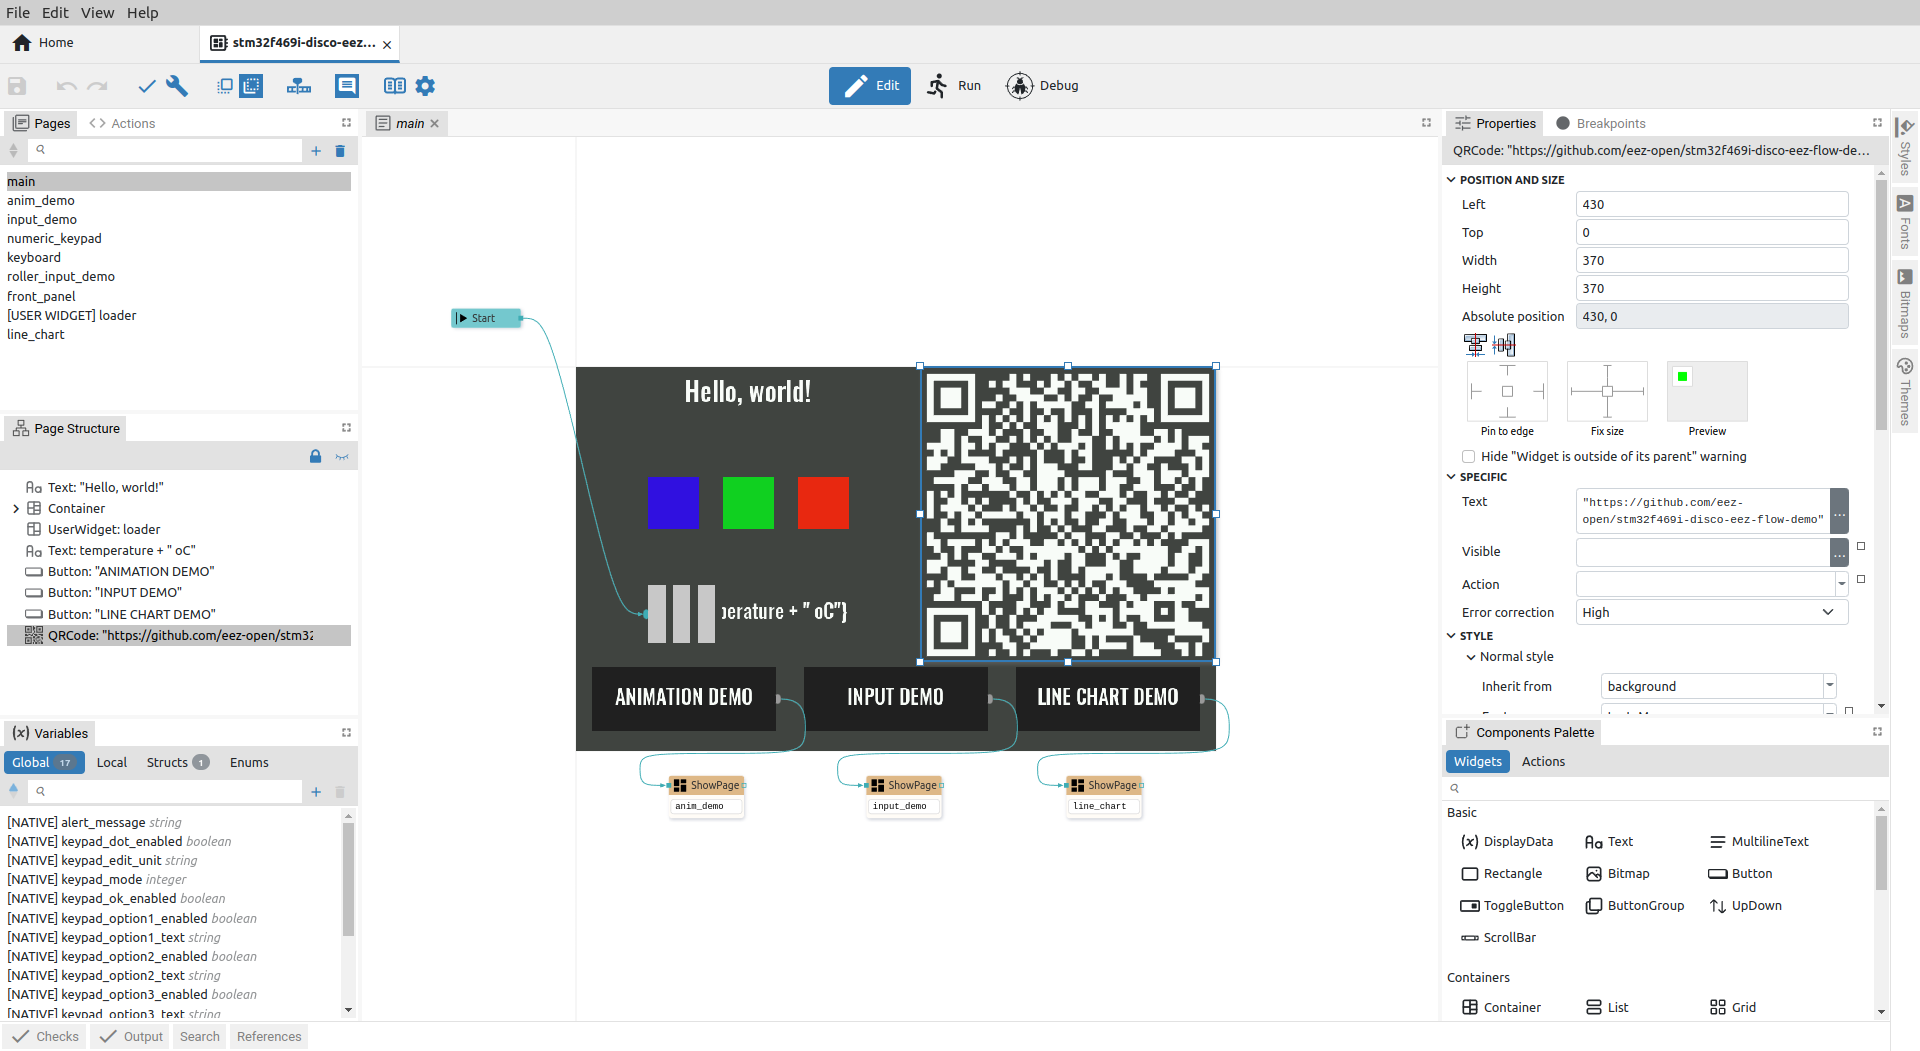Toggle the small checkbox beside Visible property
This screenshot has width=1920, height=1051.
point(1861,547)
